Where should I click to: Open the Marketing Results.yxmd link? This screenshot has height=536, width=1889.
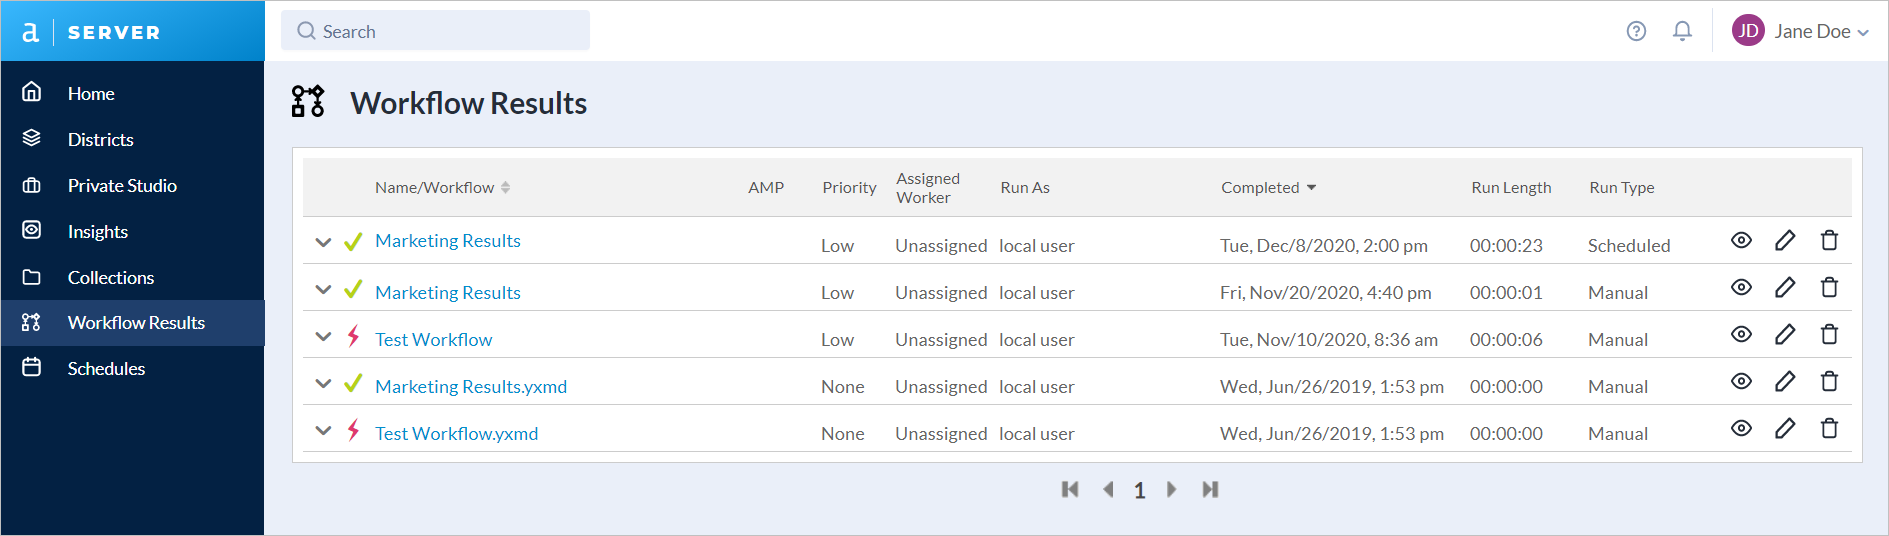coord(471,386)
